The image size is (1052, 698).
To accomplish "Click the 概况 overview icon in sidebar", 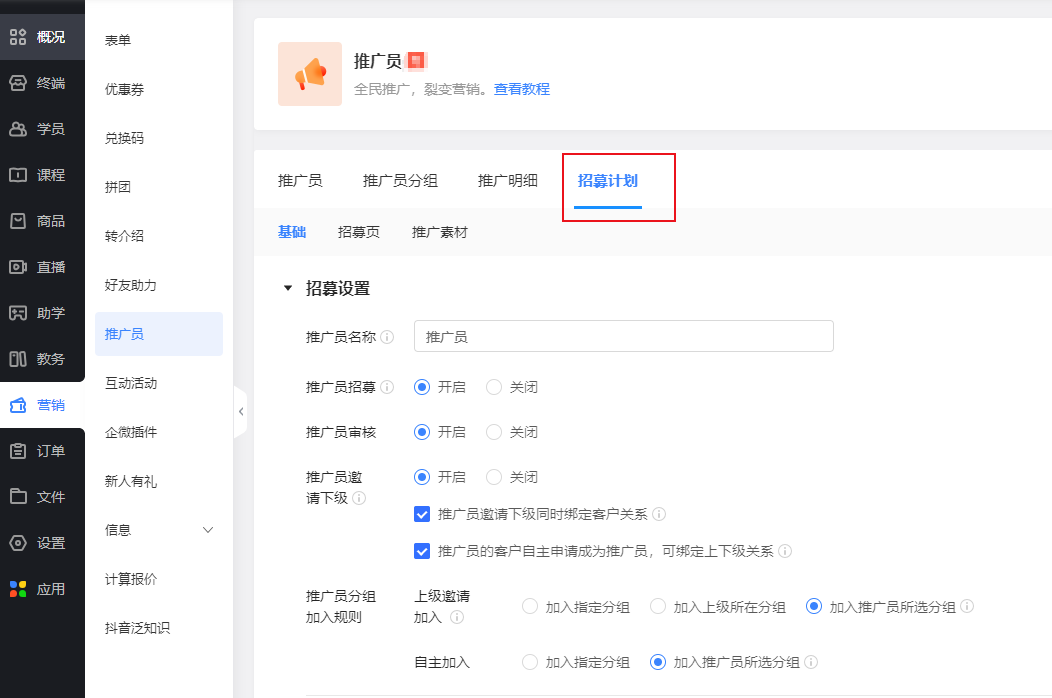I will point(18,38).
